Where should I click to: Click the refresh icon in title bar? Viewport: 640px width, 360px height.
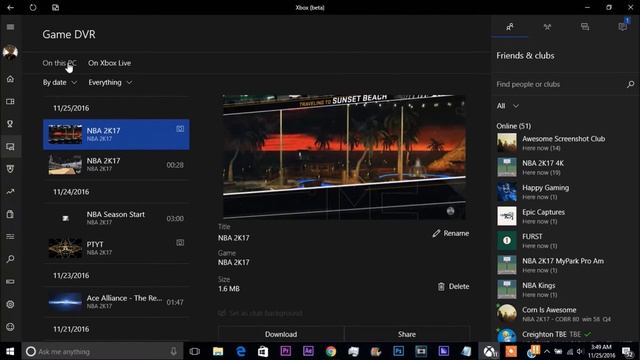click(x=33, y=7)
